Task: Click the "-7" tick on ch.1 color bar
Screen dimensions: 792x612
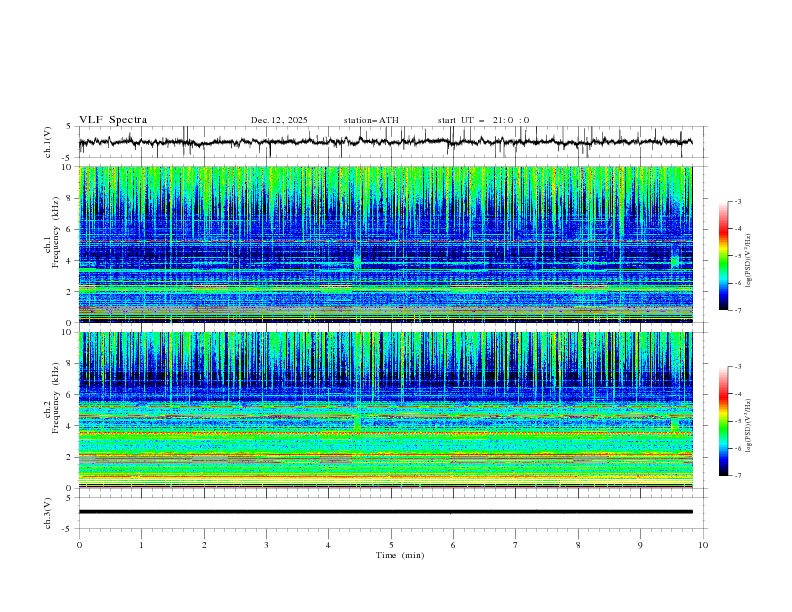Action: pos(737,310)
